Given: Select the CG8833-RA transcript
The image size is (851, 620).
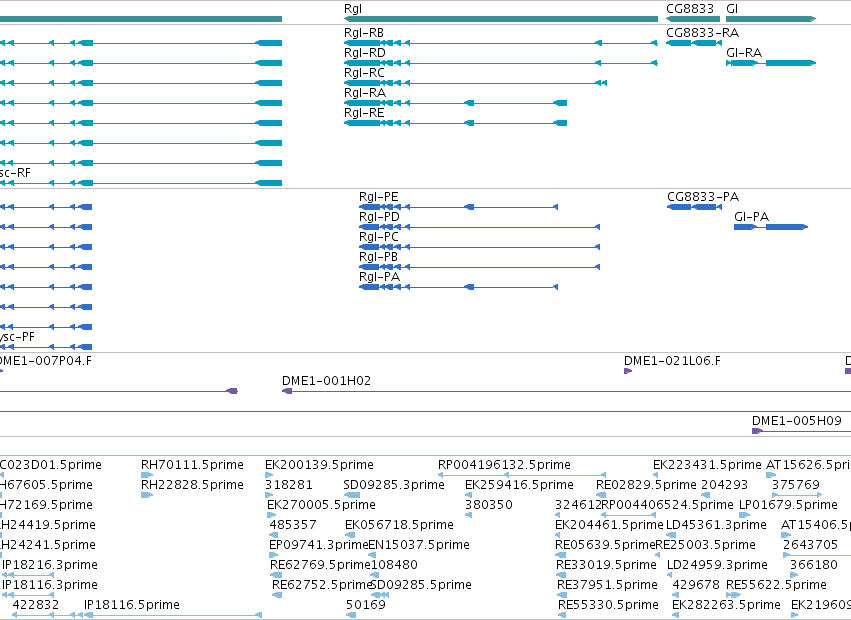Looking at the screenshot, I should 693,43.
